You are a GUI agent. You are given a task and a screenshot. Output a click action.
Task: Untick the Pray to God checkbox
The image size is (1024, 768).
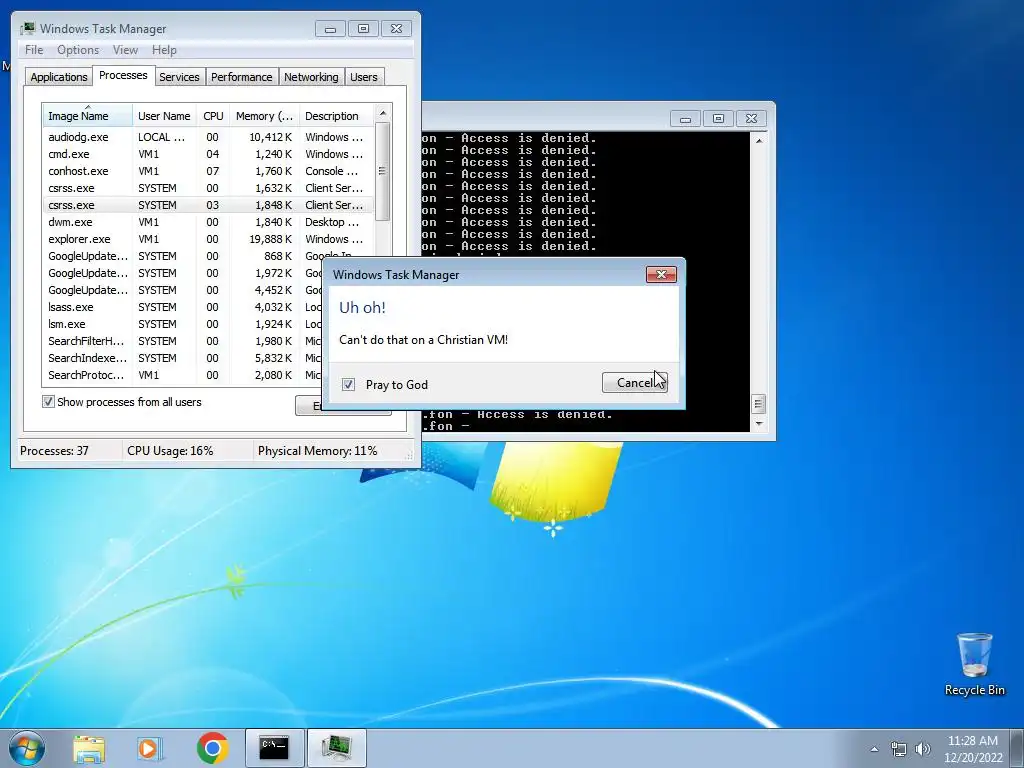[x=348, y=385]
